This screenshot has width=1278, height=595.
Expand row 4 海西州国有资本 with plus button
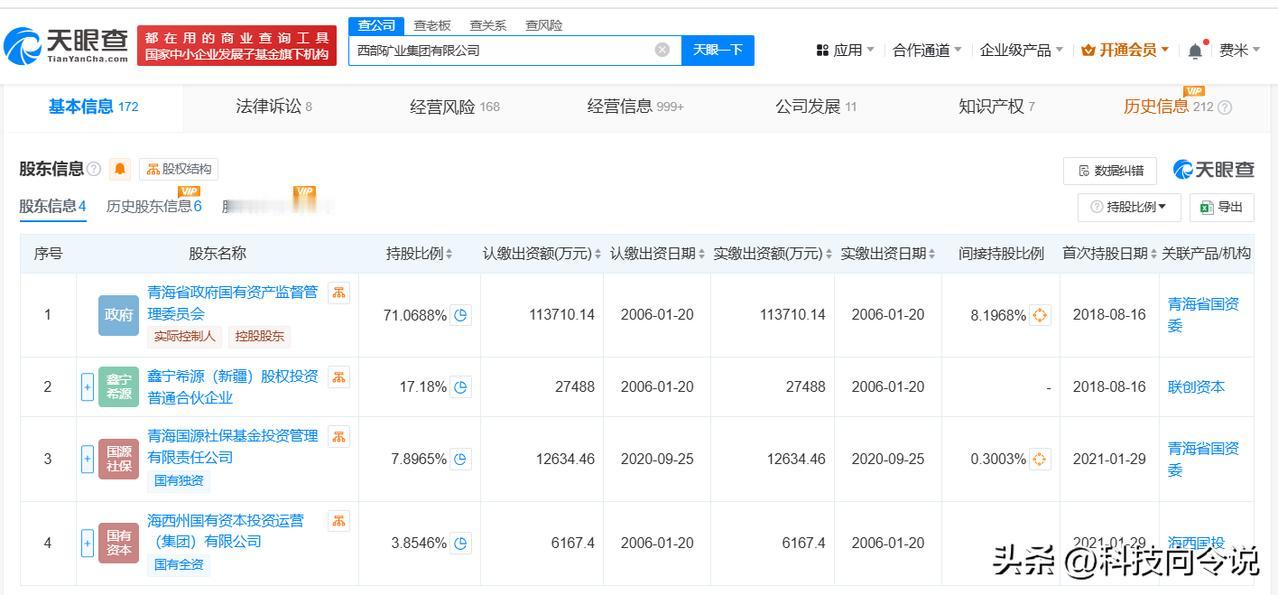87,543
